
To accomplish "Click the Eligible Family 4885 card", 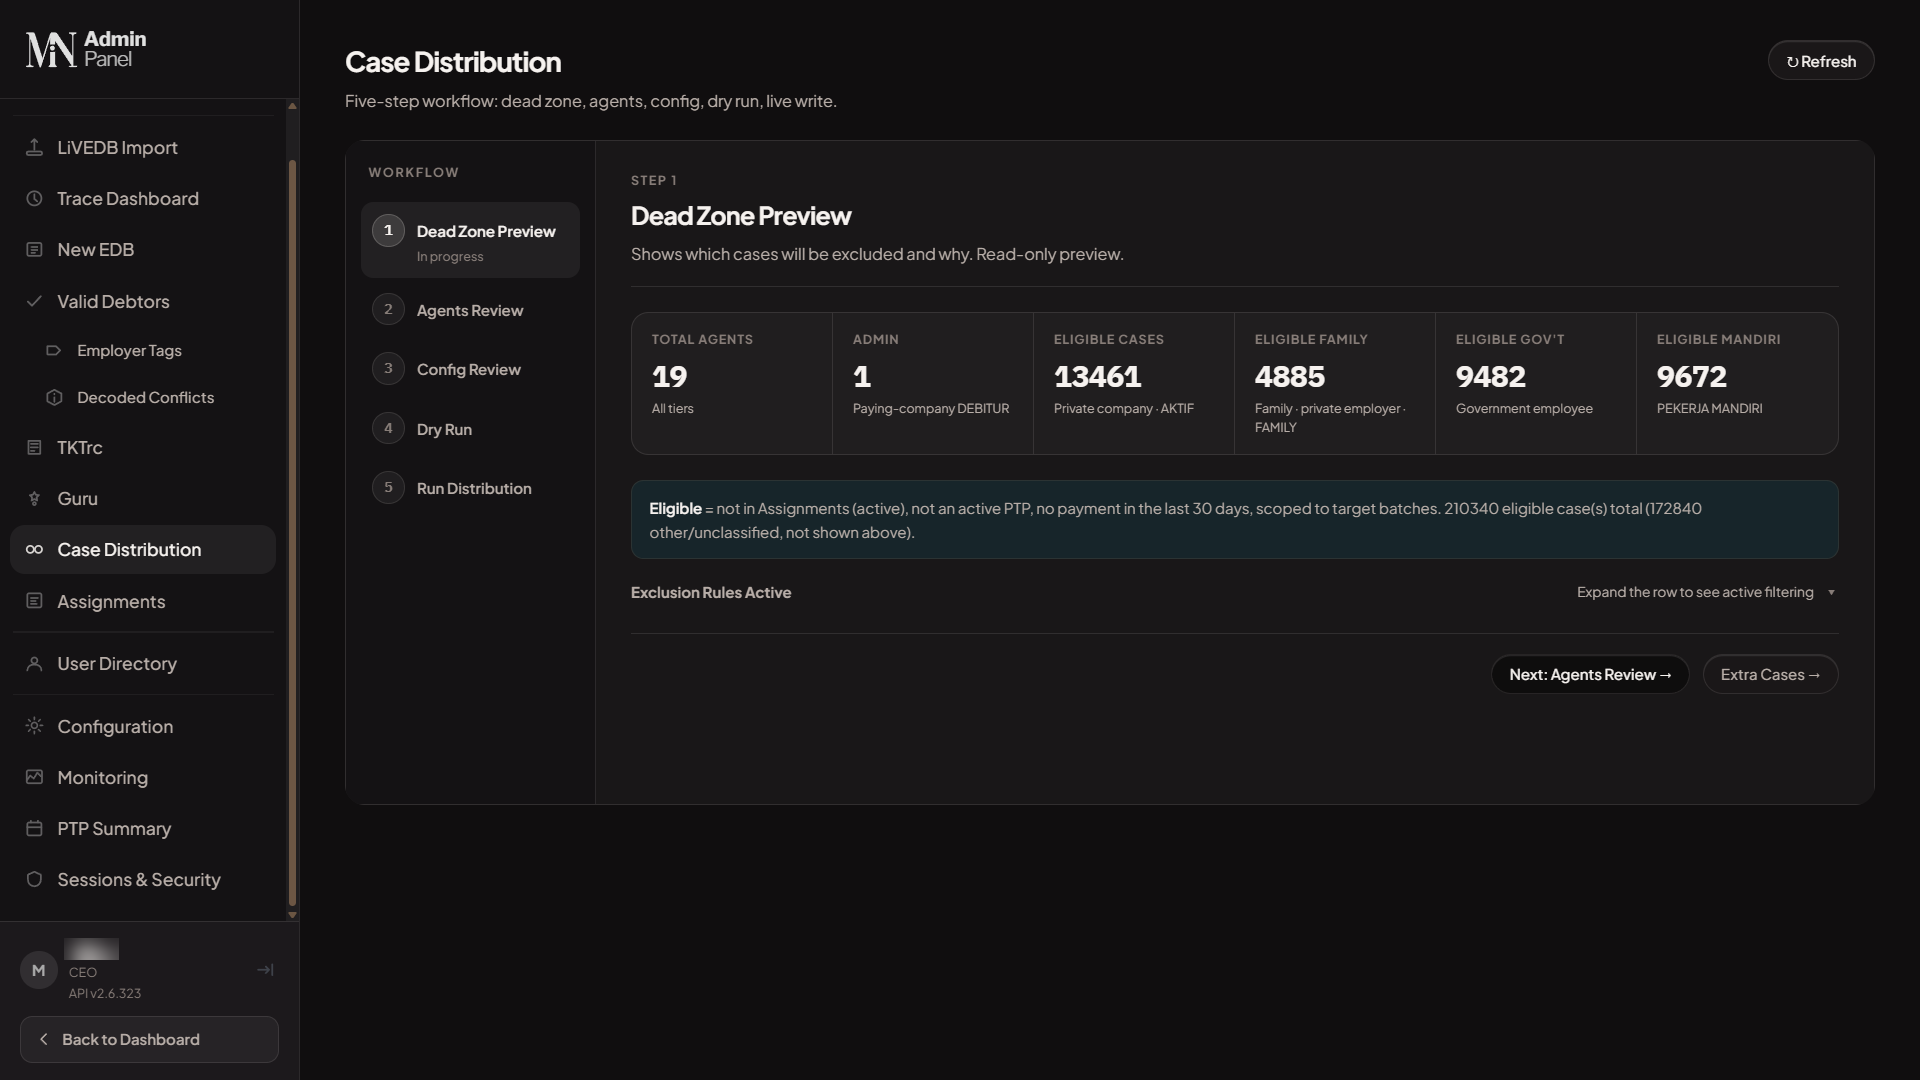I will pyautogui.click(x=1335, y=384).
